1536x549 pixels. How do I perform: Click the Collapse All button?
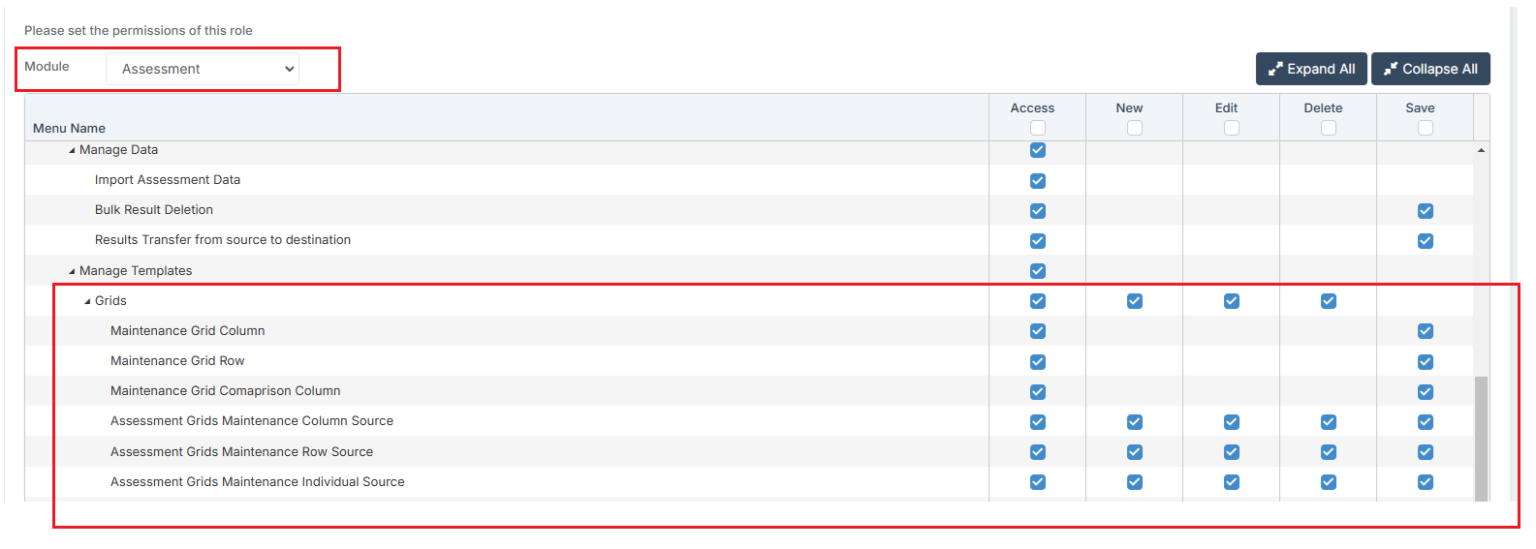(1429, 69)
